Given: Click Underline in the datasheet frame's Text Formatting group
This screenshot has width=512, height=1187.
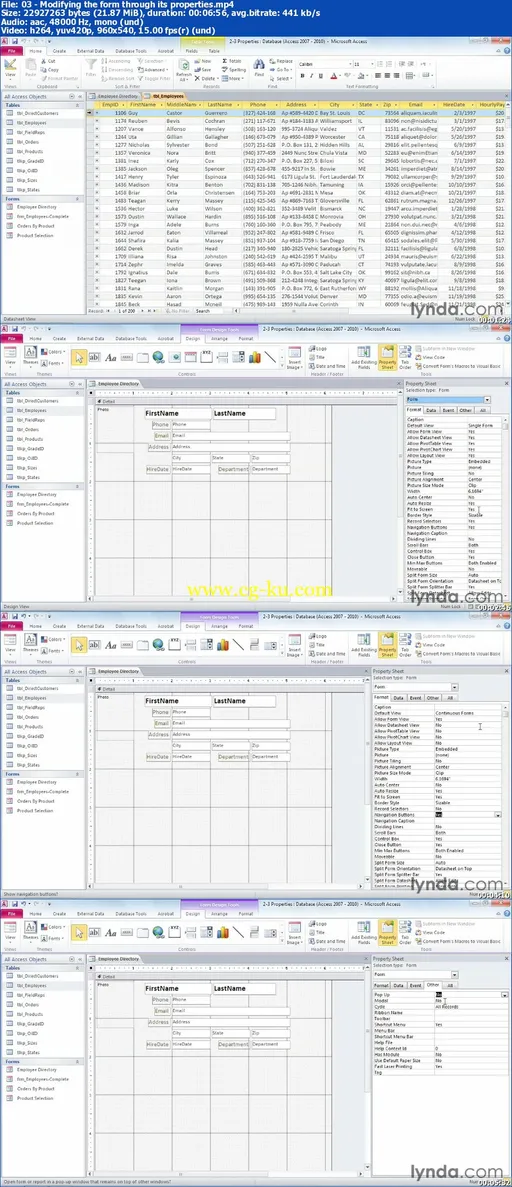Looking at the screenshot, I should (320, 76).
